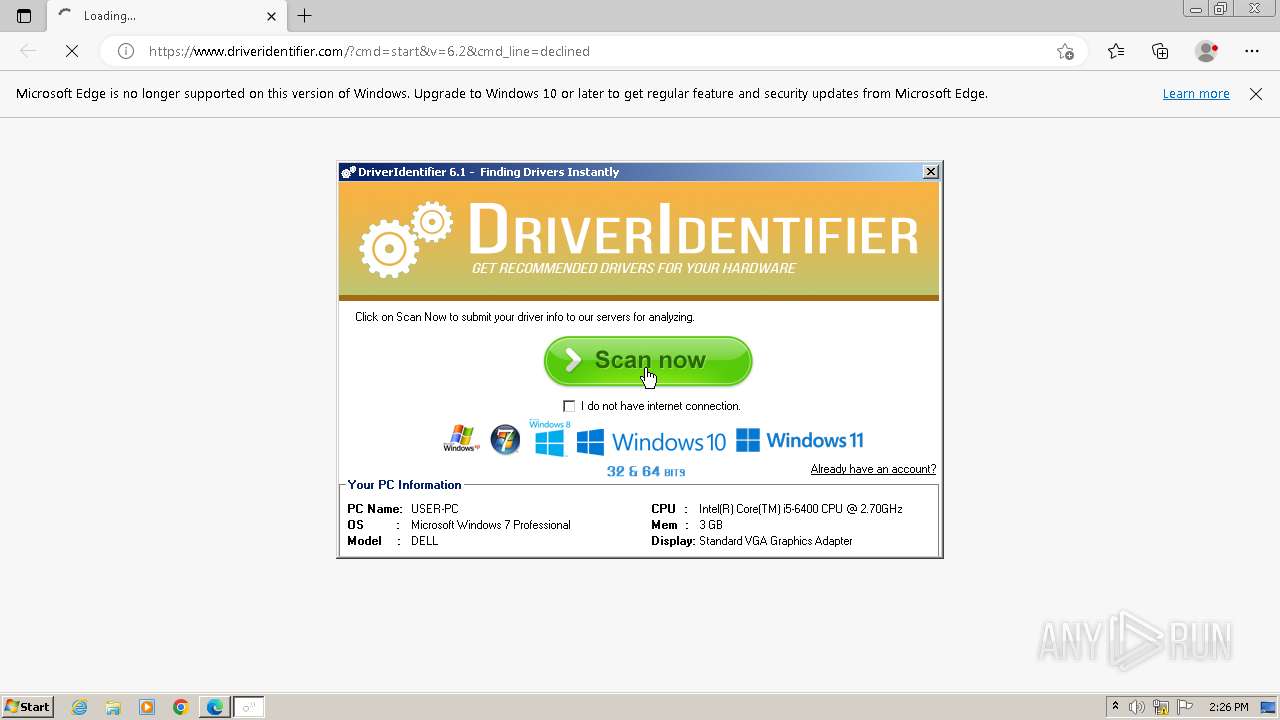1280x720 pixels.
Task: Click the PC Name value USER-PC
Action: pyautogui.click(x=434, y=509)
